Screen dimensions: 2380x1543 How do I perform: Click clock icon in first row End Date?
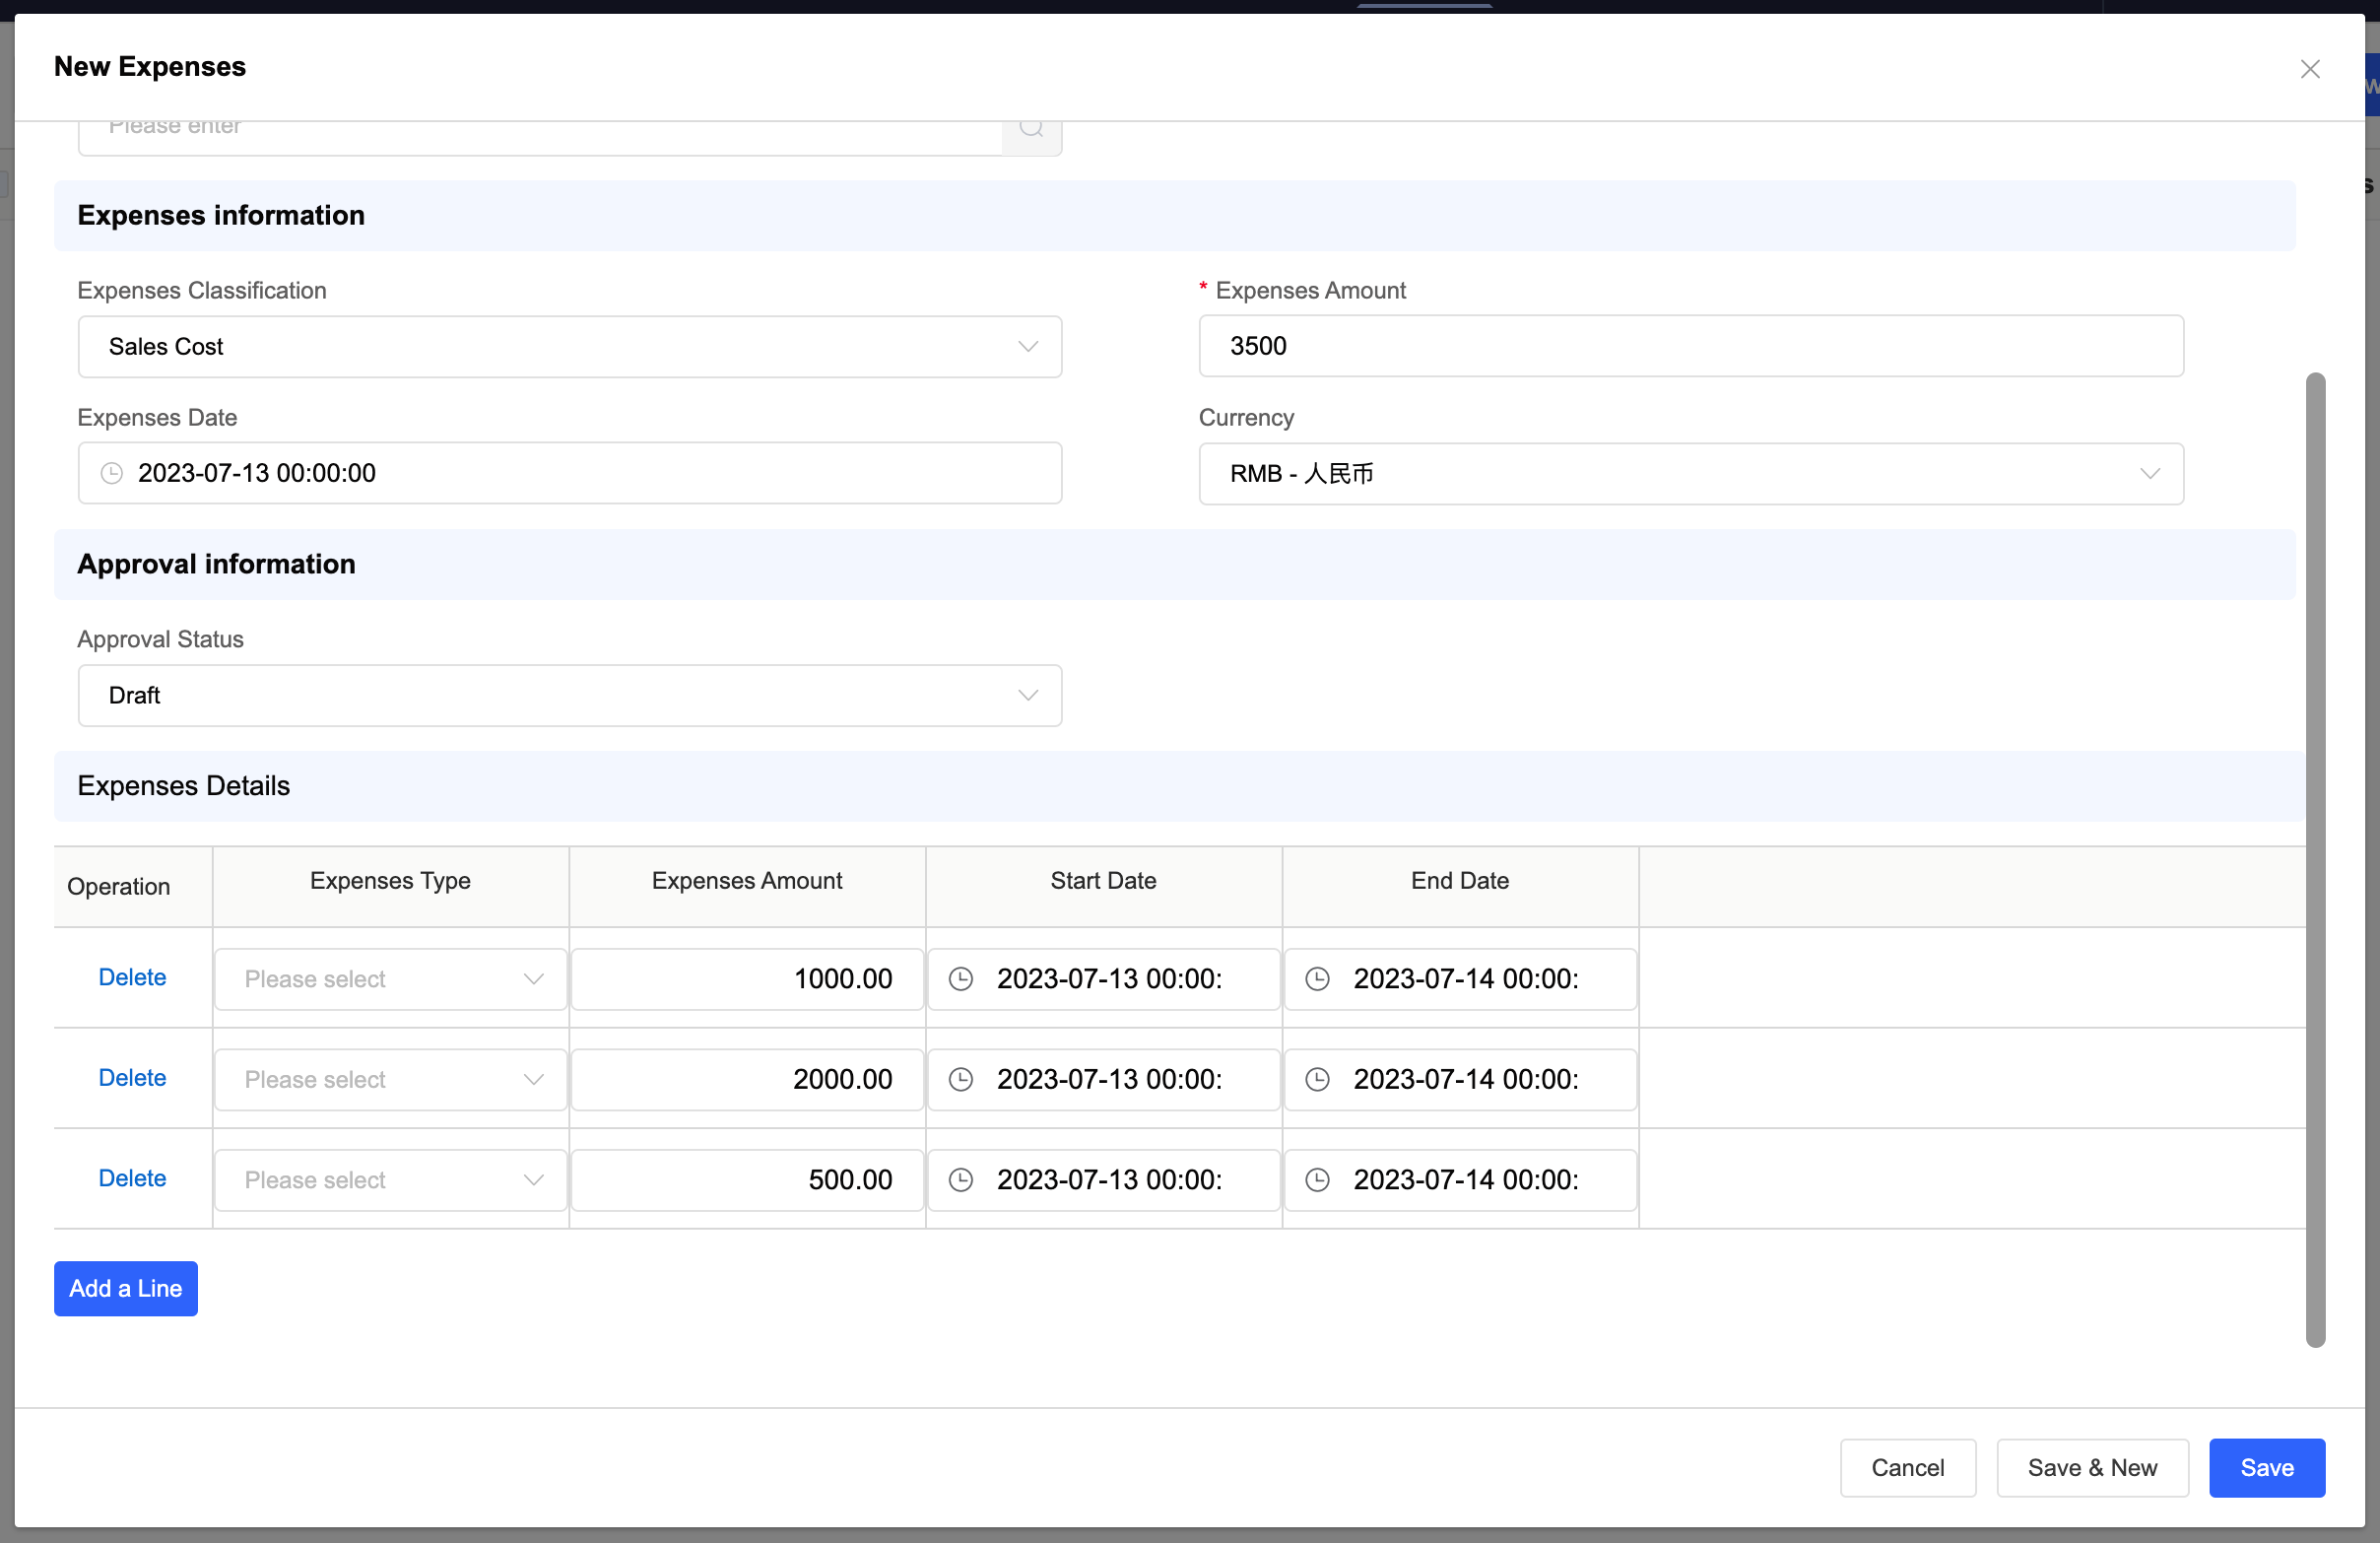[x=1317, y=979]
